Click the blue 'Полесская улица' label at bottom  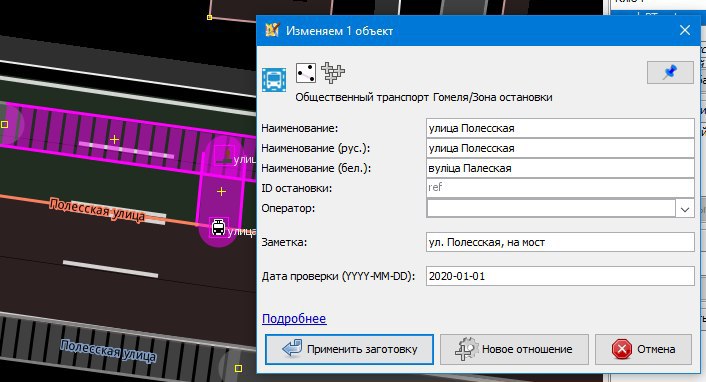pos(109,350)
